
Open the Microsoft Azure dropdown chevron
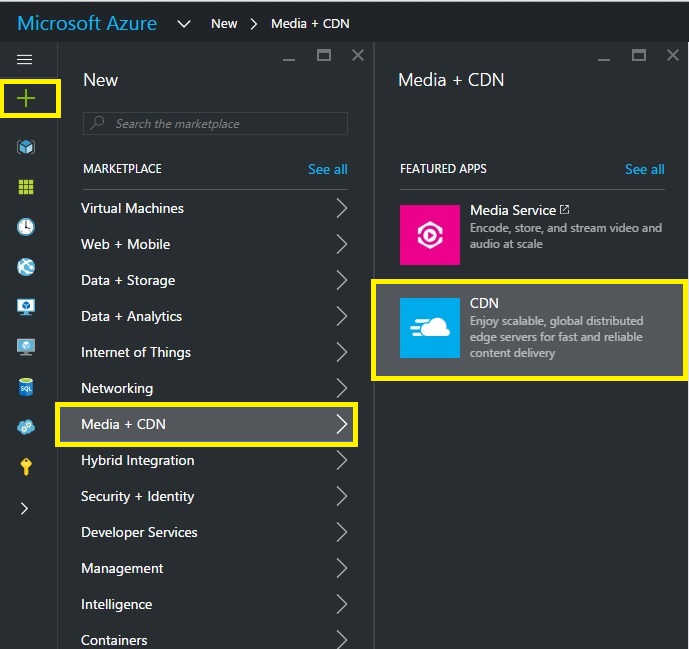pos(183,24)
